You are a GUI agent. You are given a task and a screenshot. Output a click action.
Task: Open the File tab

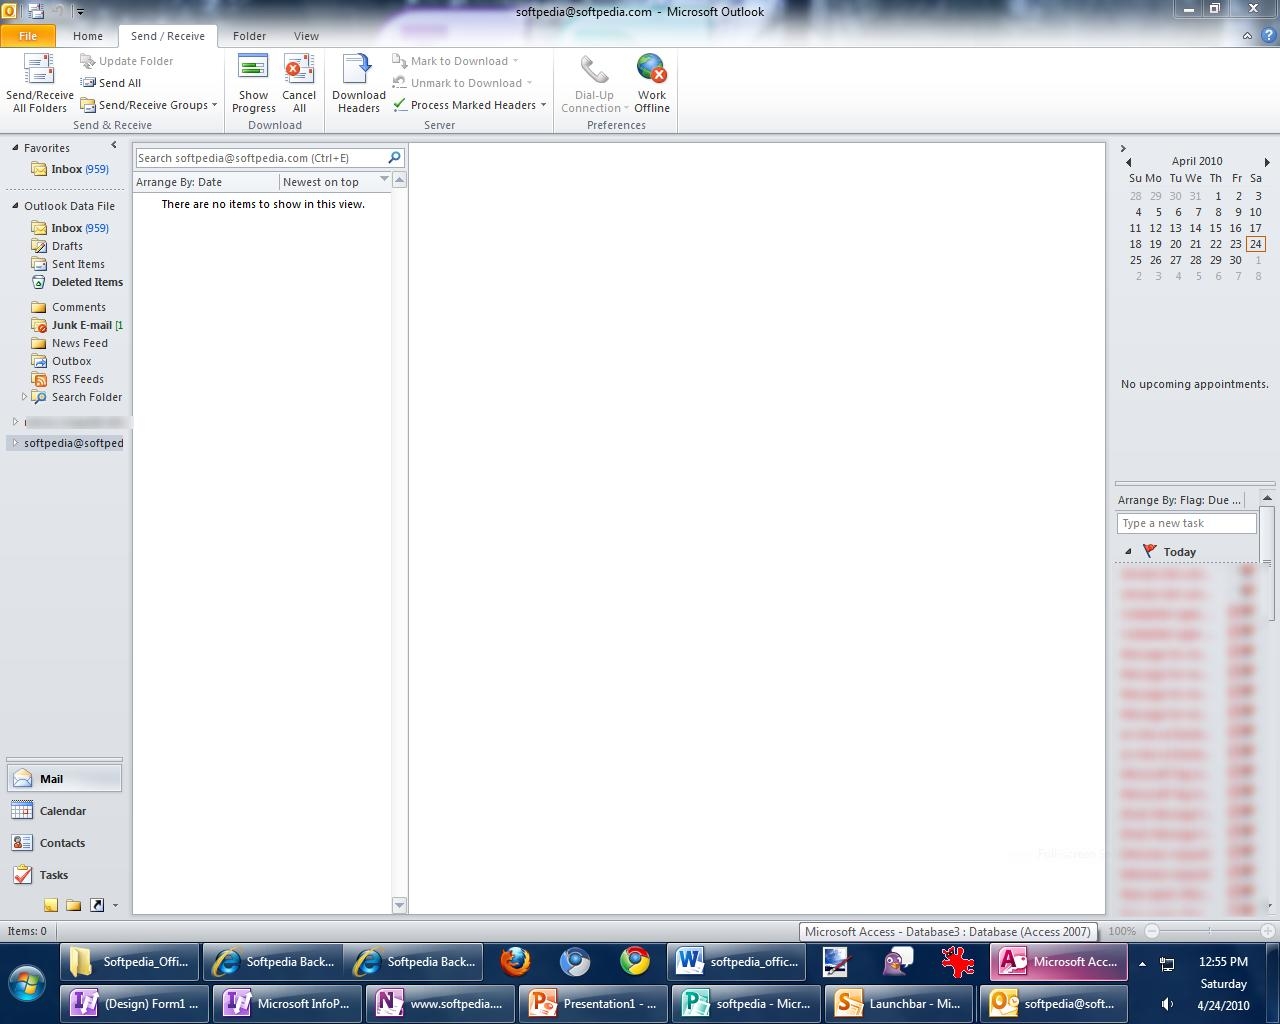click(28, 36)
